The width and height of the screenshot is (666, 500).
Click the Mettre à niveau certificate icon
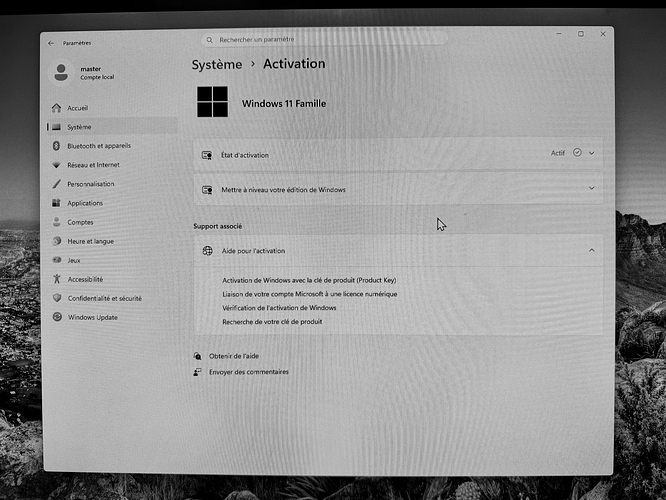pyautogui.click(x=207, y=189)
